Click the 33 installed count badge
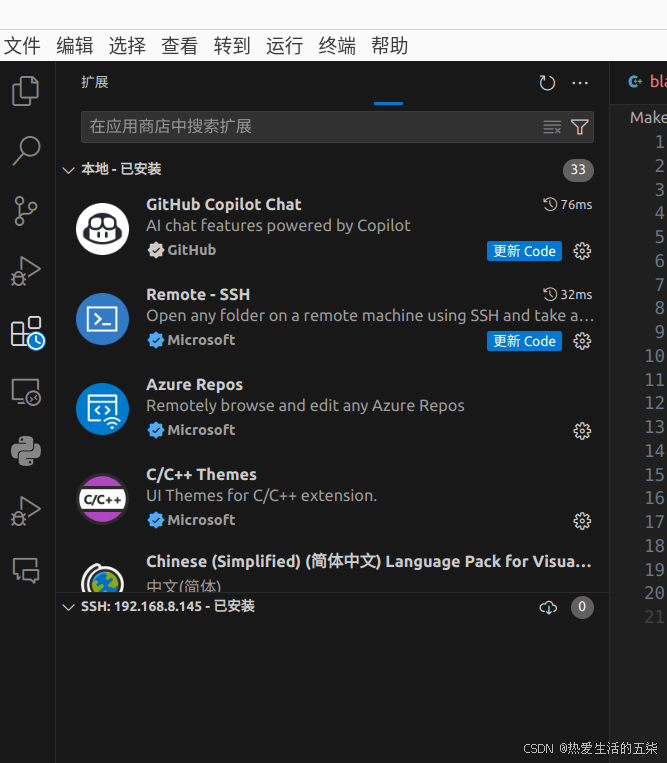The height and width of the screenshot is (763, 667). click(x=578, y=170)
